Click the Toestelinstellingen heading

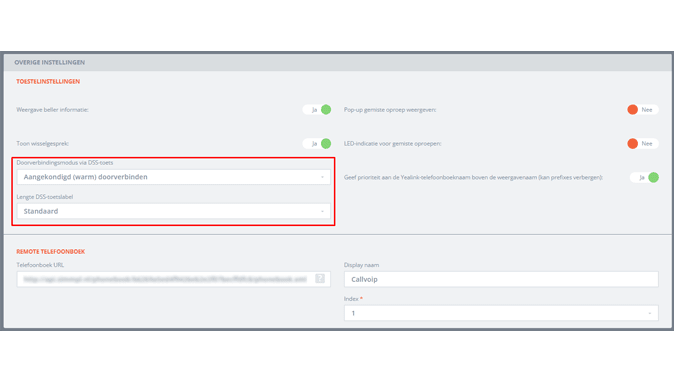tap(48, 81)
